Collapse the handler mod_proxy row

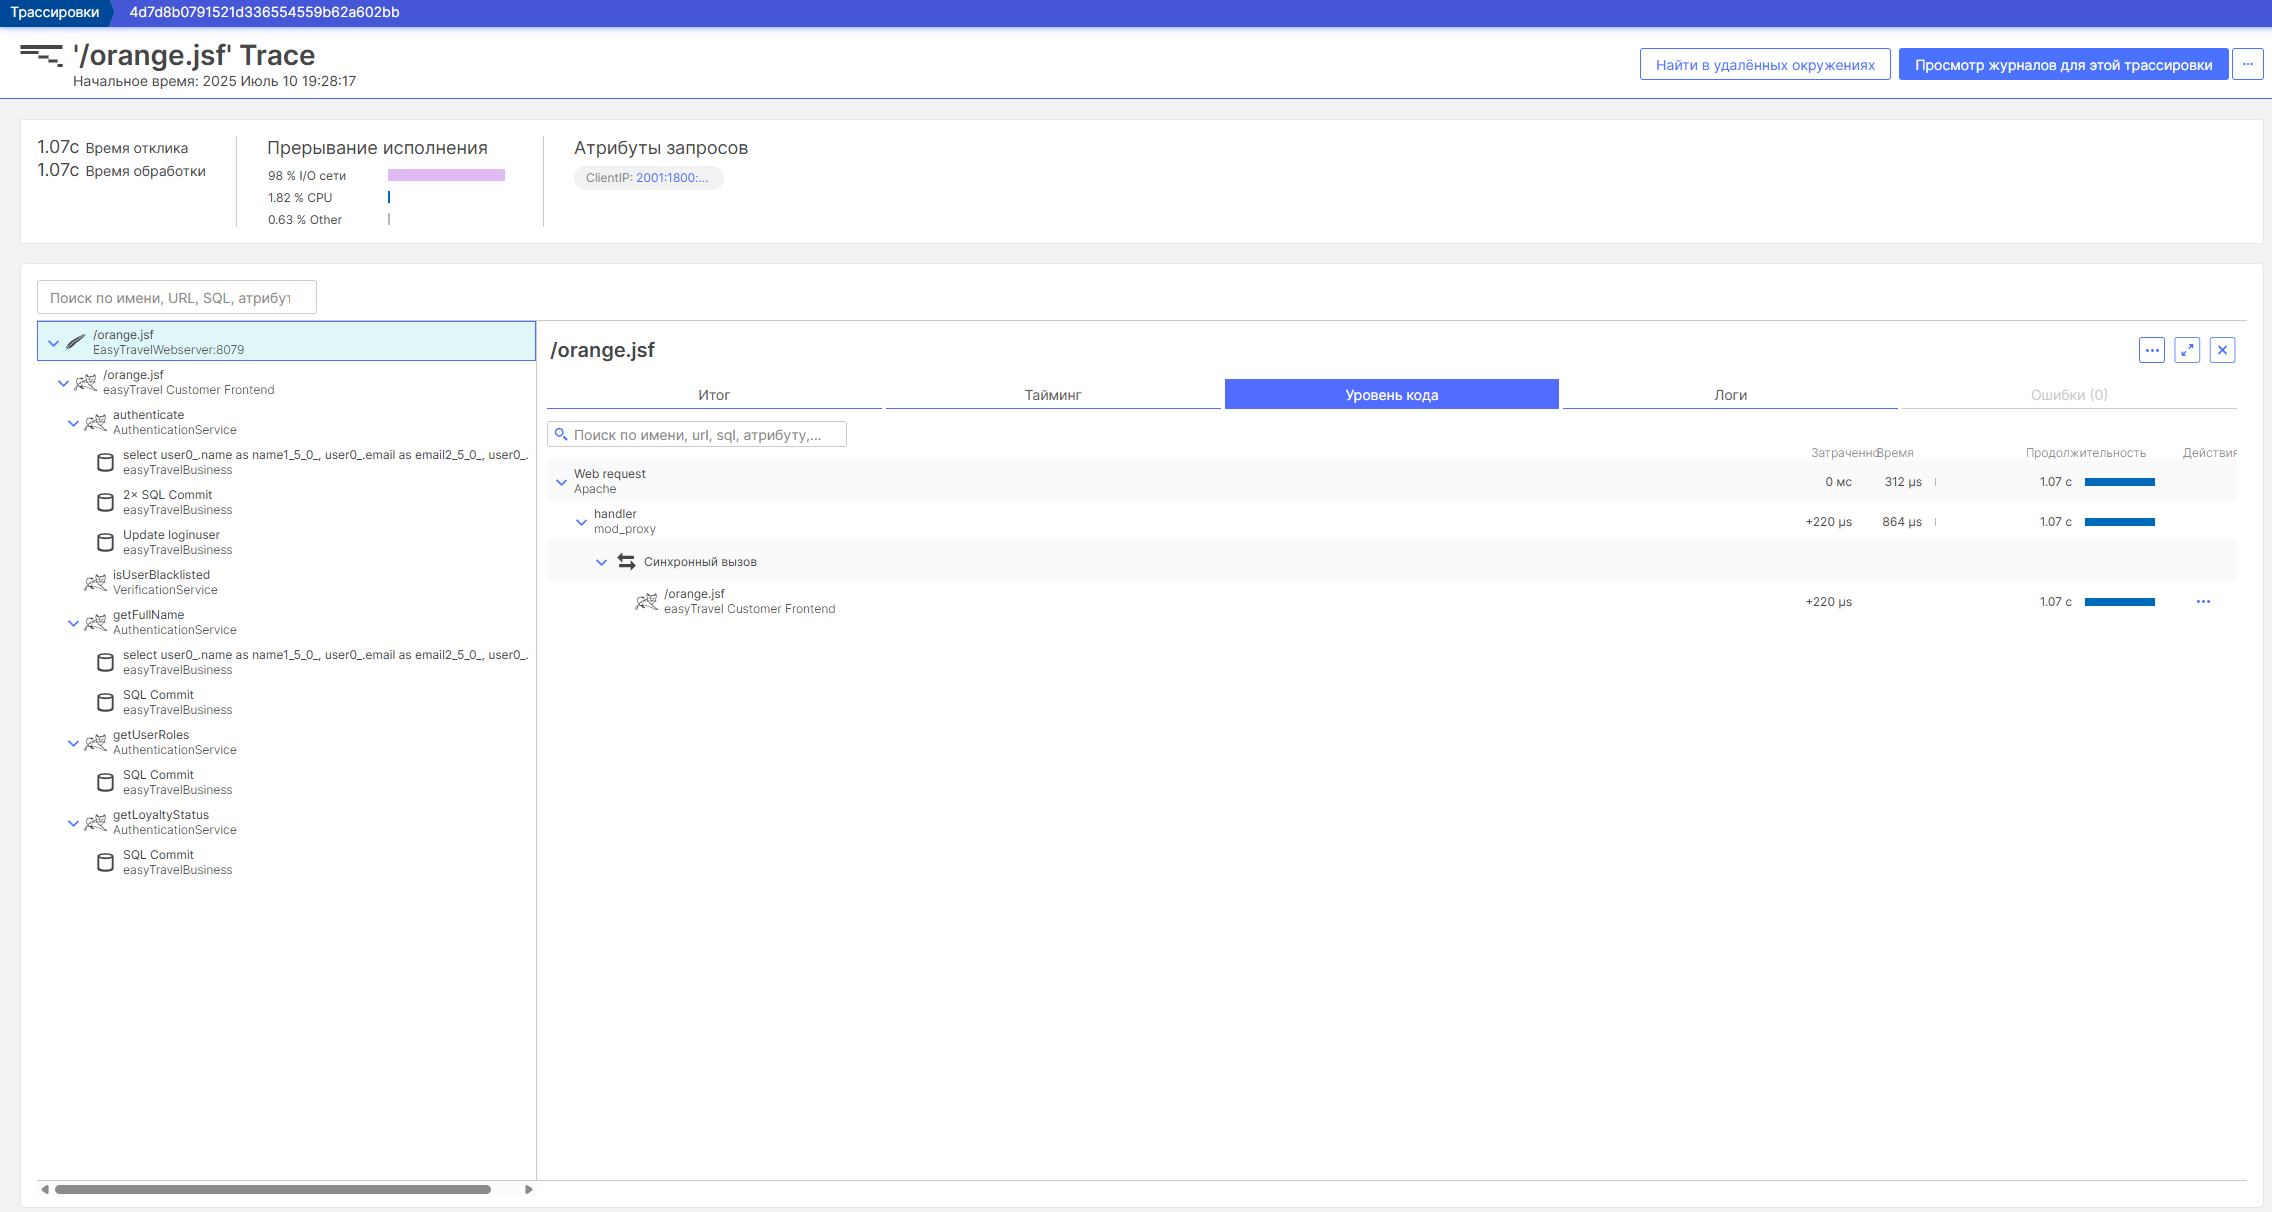tap(581, 522)
